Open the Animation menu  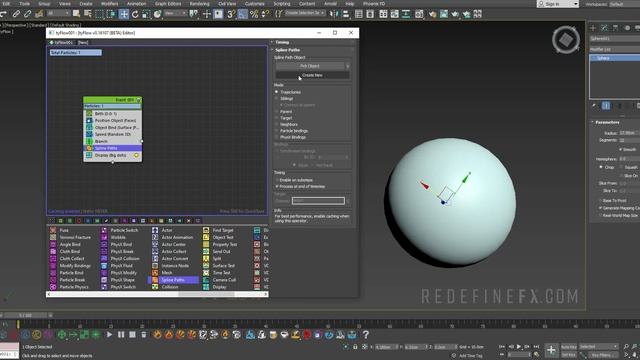(136, 4)
